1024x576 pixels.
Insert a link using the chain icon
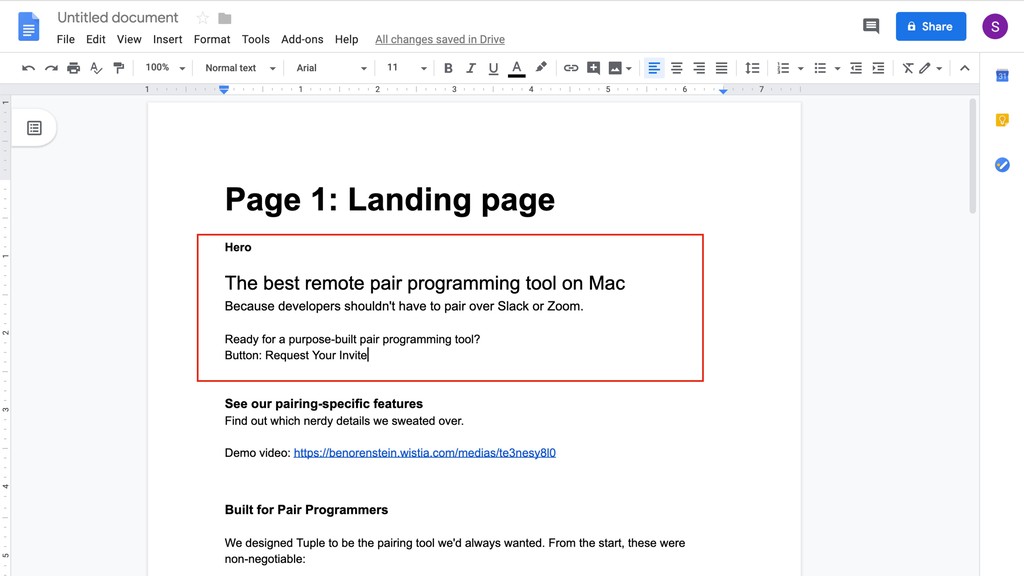click(571, 68)
